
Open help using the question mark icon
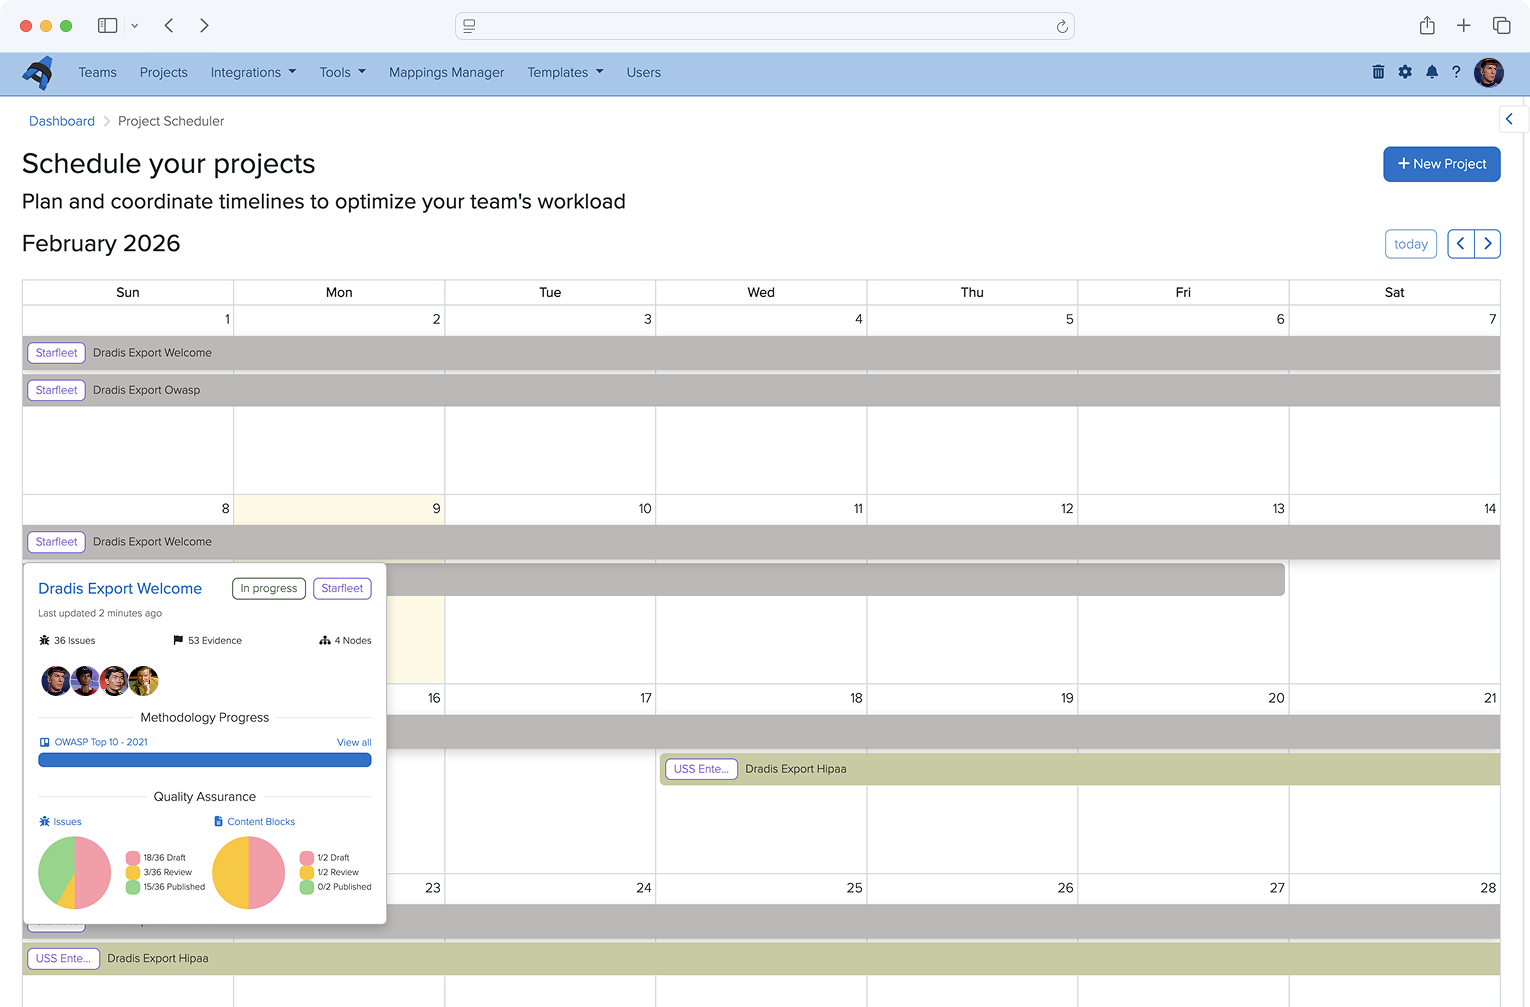pyautogui.click(x=1457, y=72)
